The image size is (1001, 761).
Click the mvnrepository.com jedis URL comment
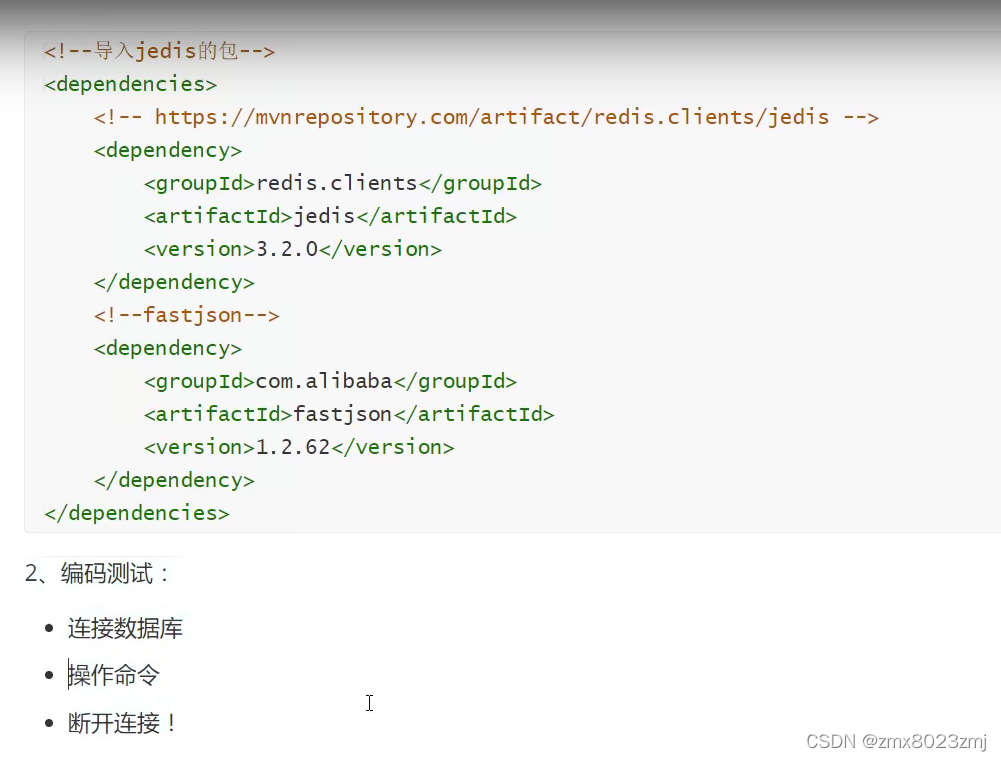pos(486,117)
